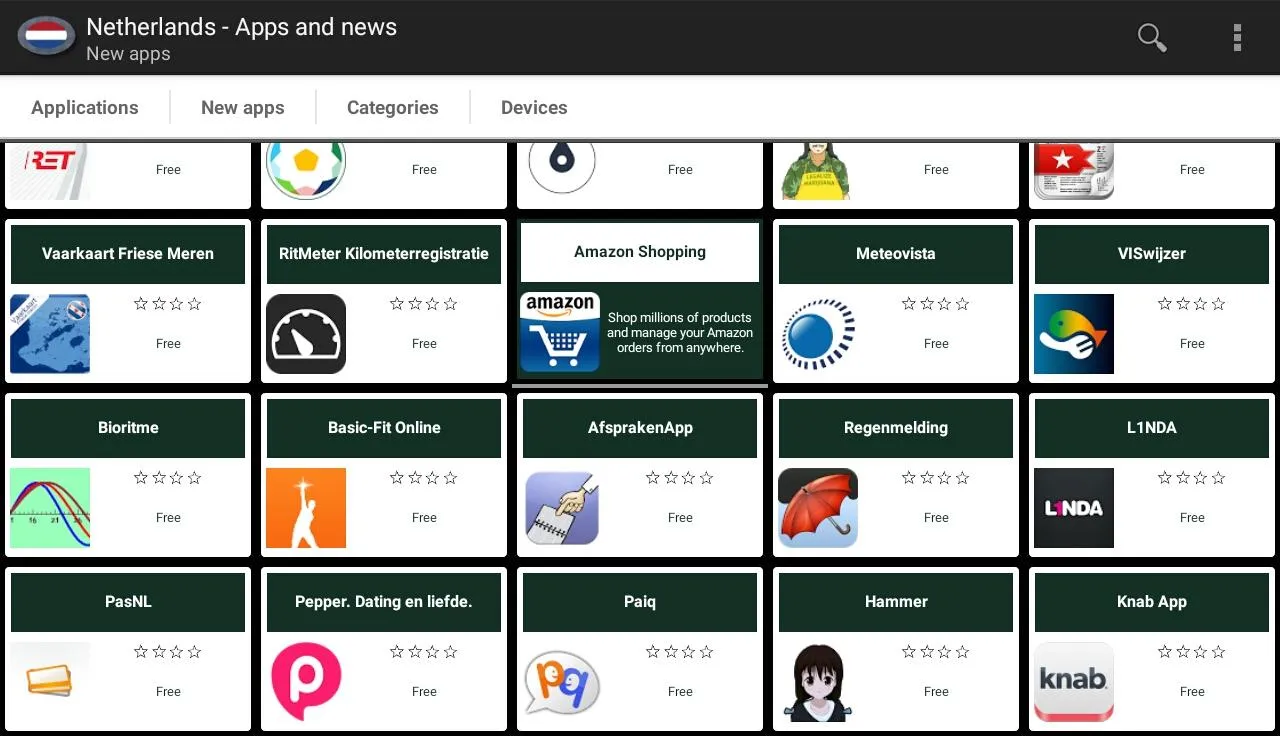Viewport: 1280px width, 736px height.
Task: Select the Pepper. Dating en liefde. title
Action: click(384, 602)
